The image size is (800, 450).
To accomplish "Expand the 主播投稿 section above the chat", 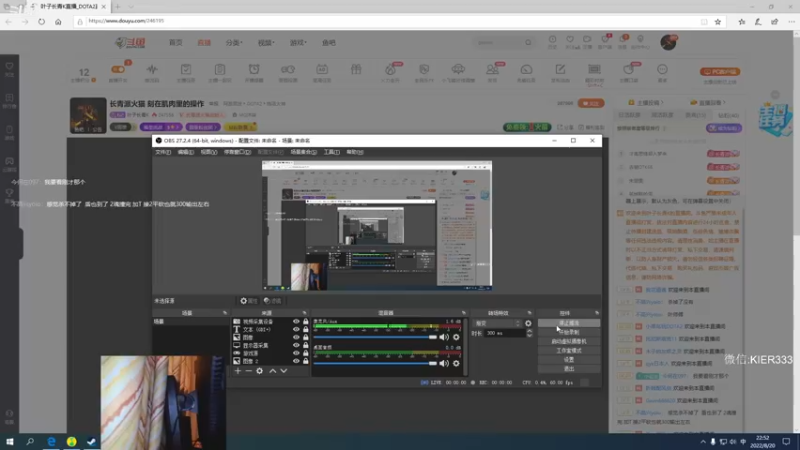I will (646, 103).
